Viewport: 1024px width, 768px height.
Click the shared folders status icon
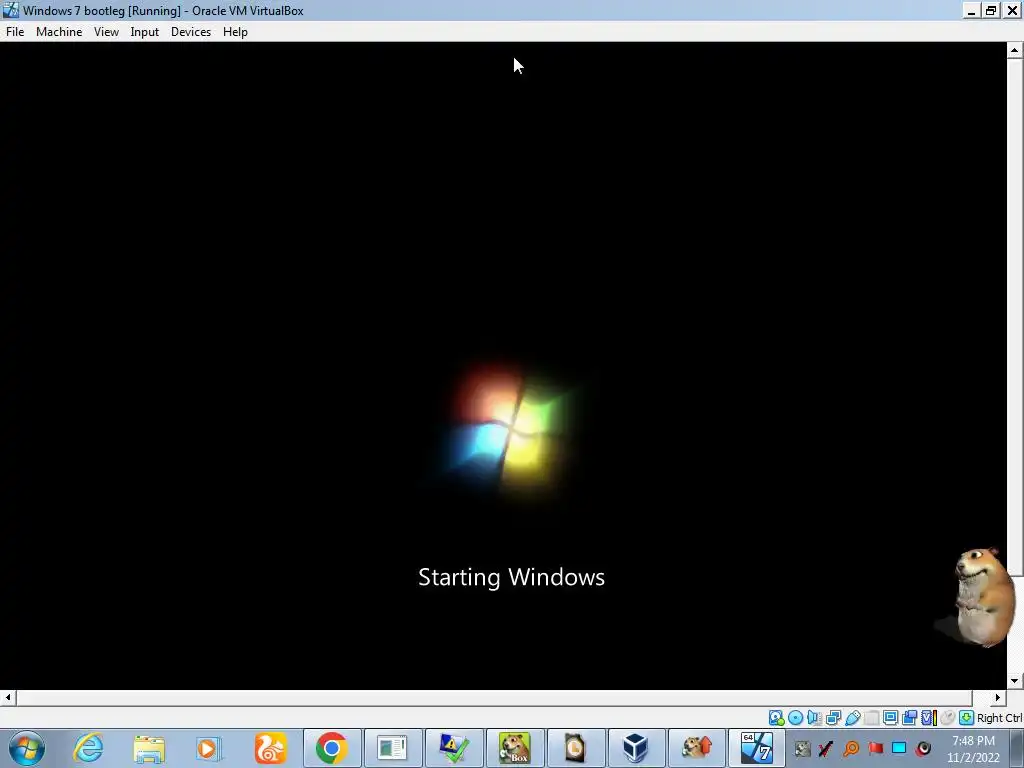[x=871, y=718]
